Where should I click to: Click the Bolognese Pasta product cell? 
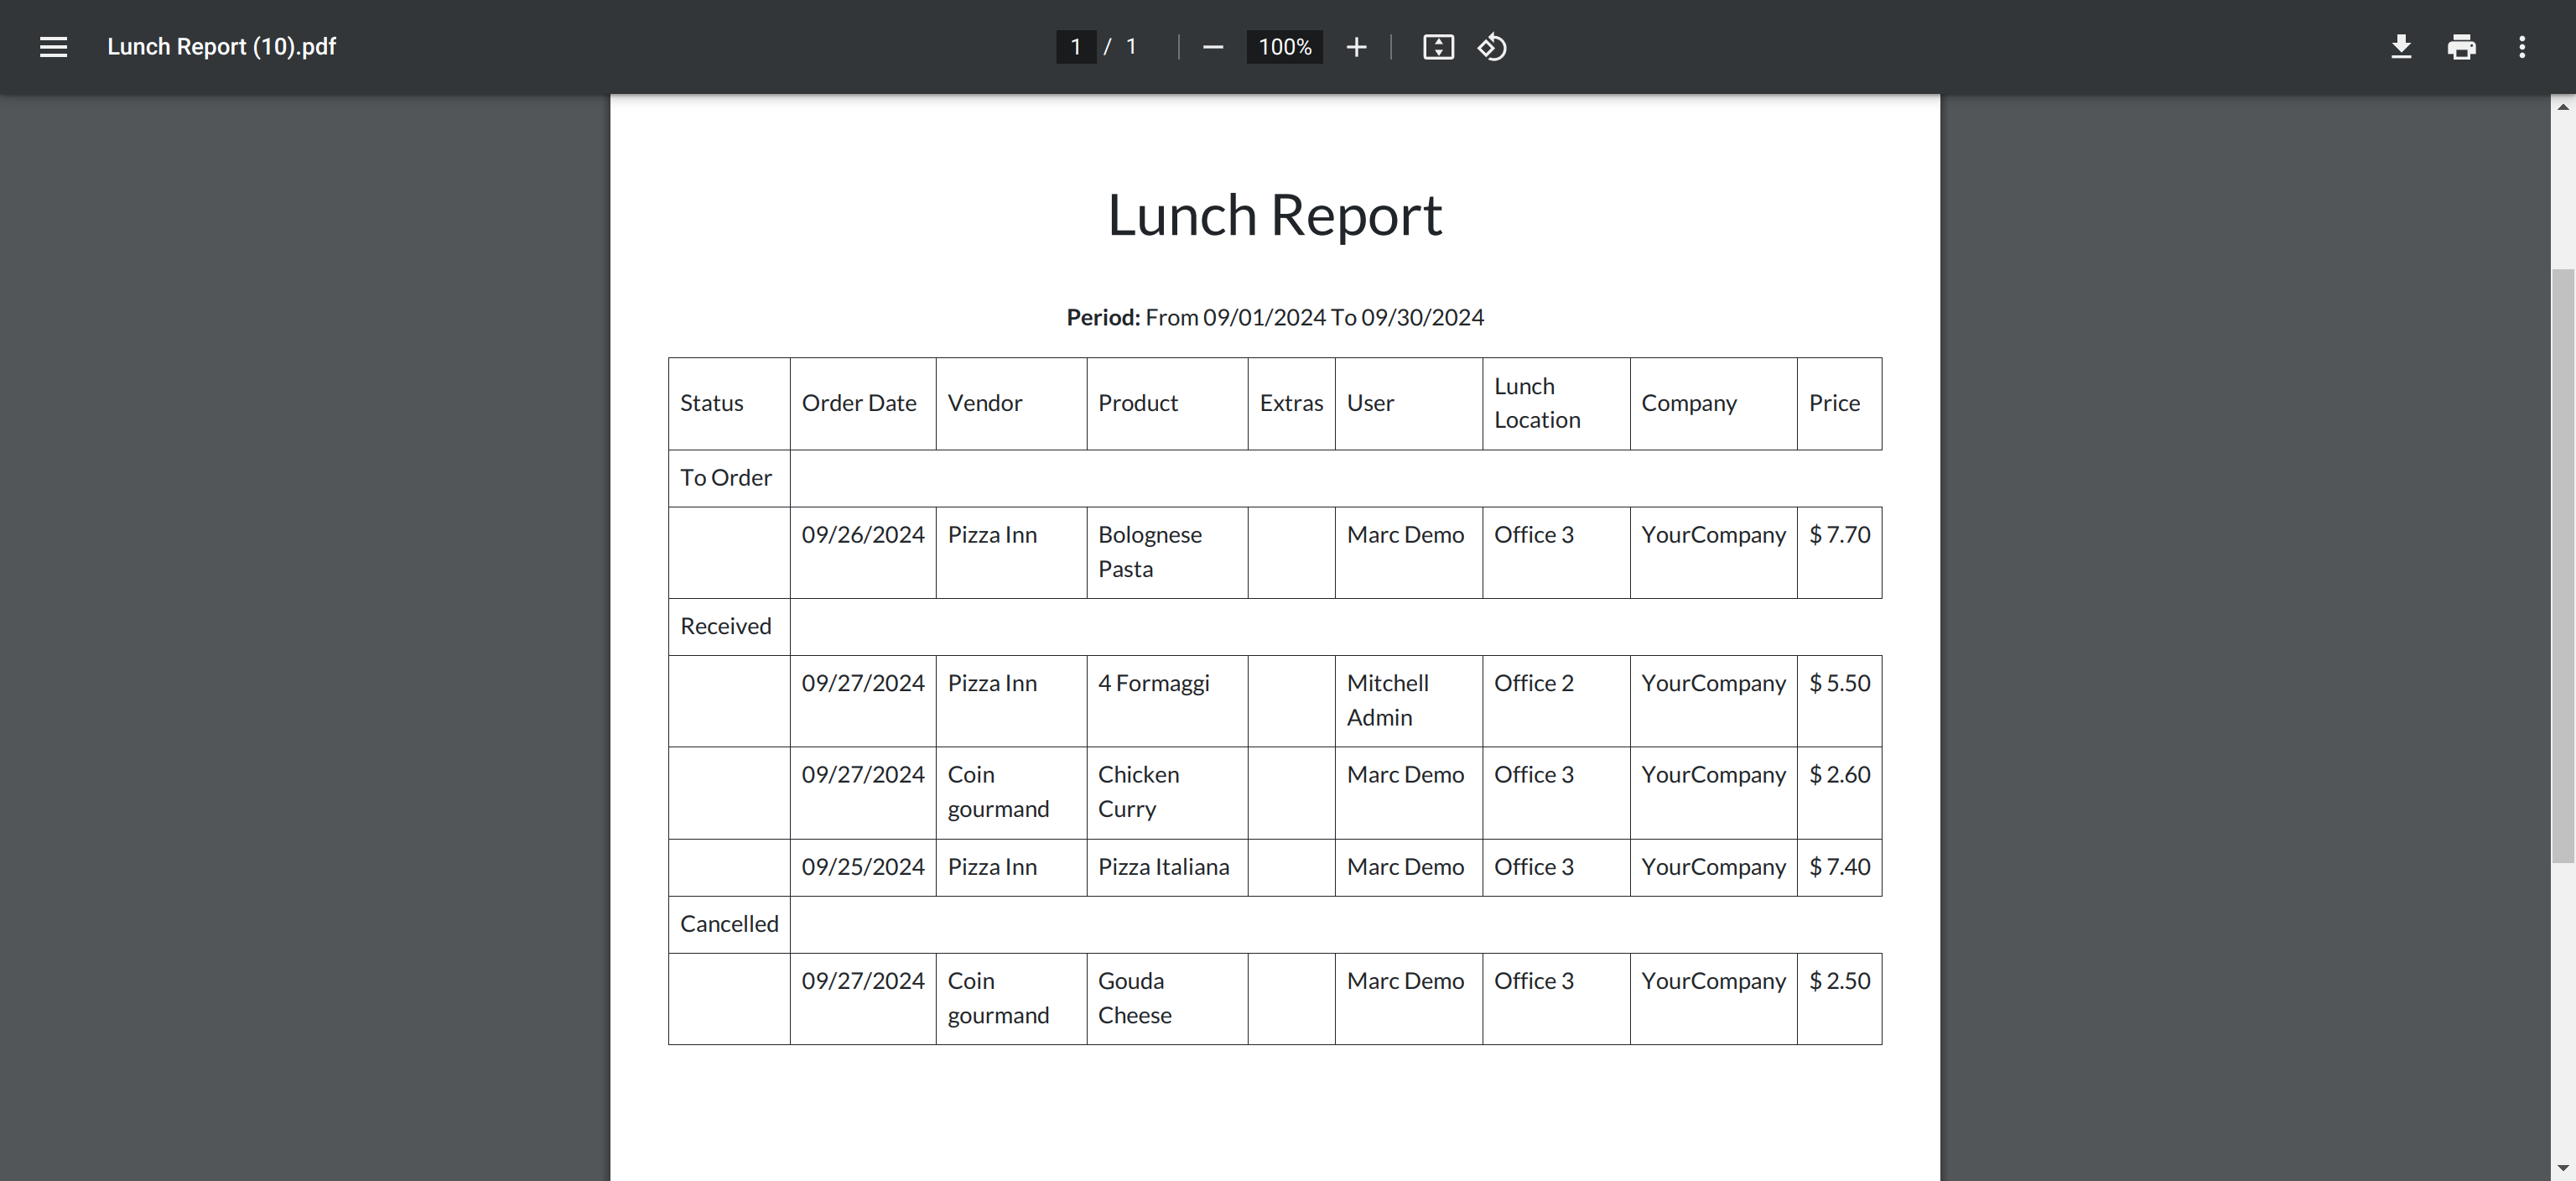click(x=1150, y=552)
